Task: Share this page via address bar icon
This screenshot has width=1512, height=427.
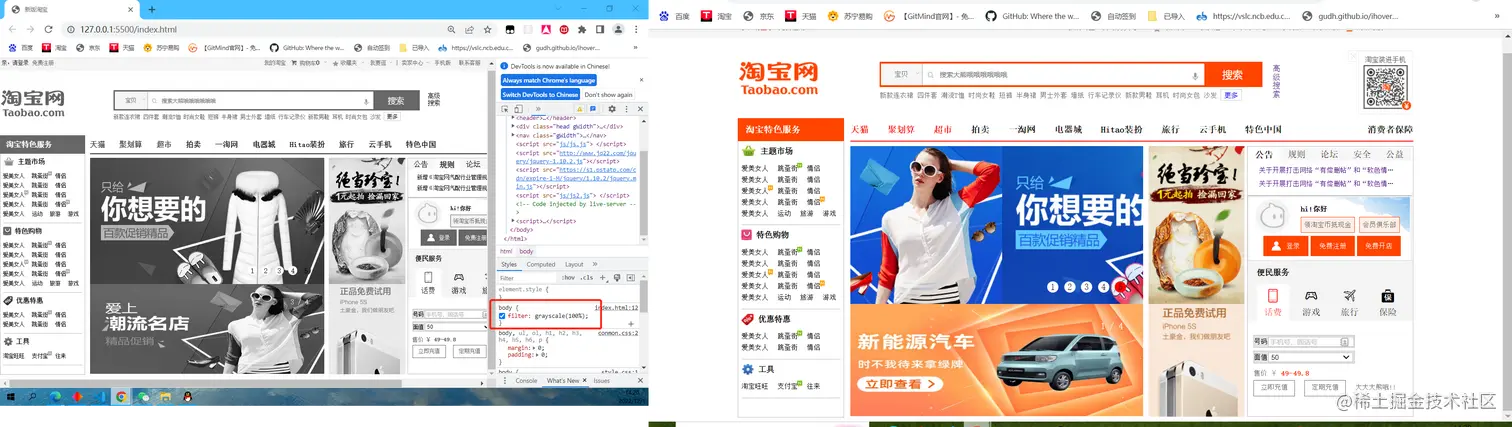Action: click(x=468, y=30)
